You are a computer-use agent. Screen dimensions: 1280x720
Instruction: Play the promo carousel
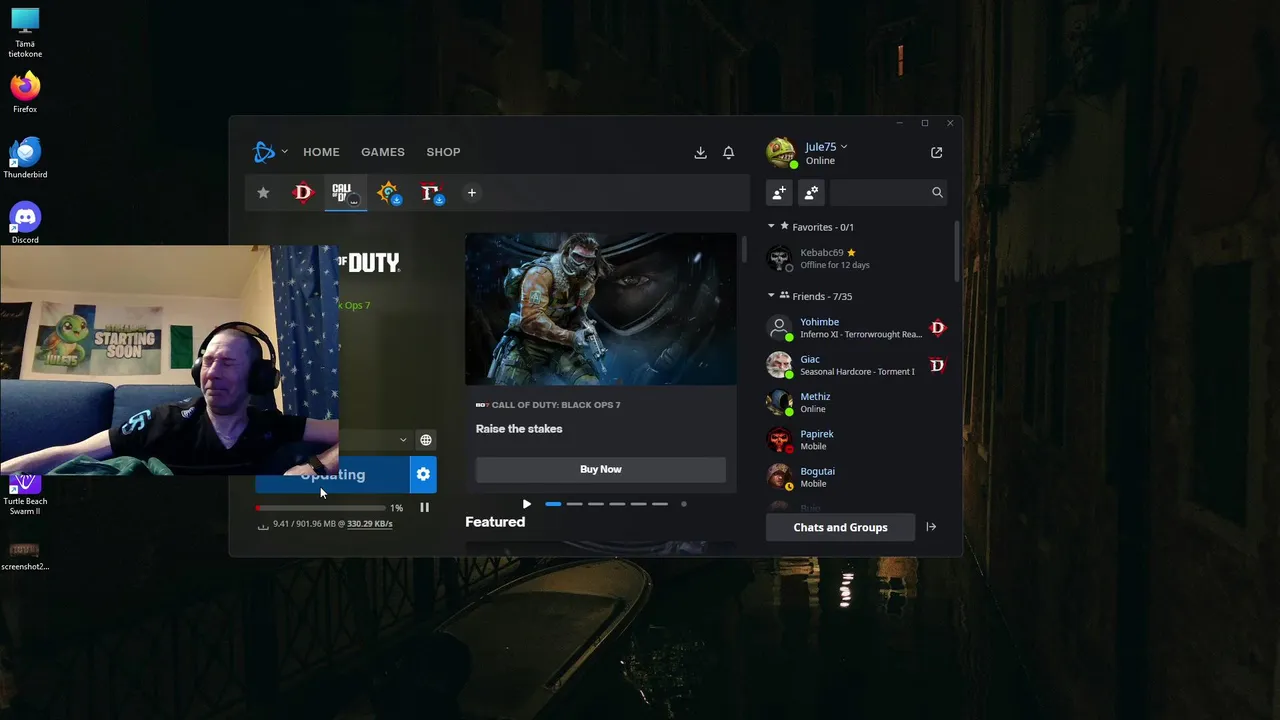[x=526, y=504]
